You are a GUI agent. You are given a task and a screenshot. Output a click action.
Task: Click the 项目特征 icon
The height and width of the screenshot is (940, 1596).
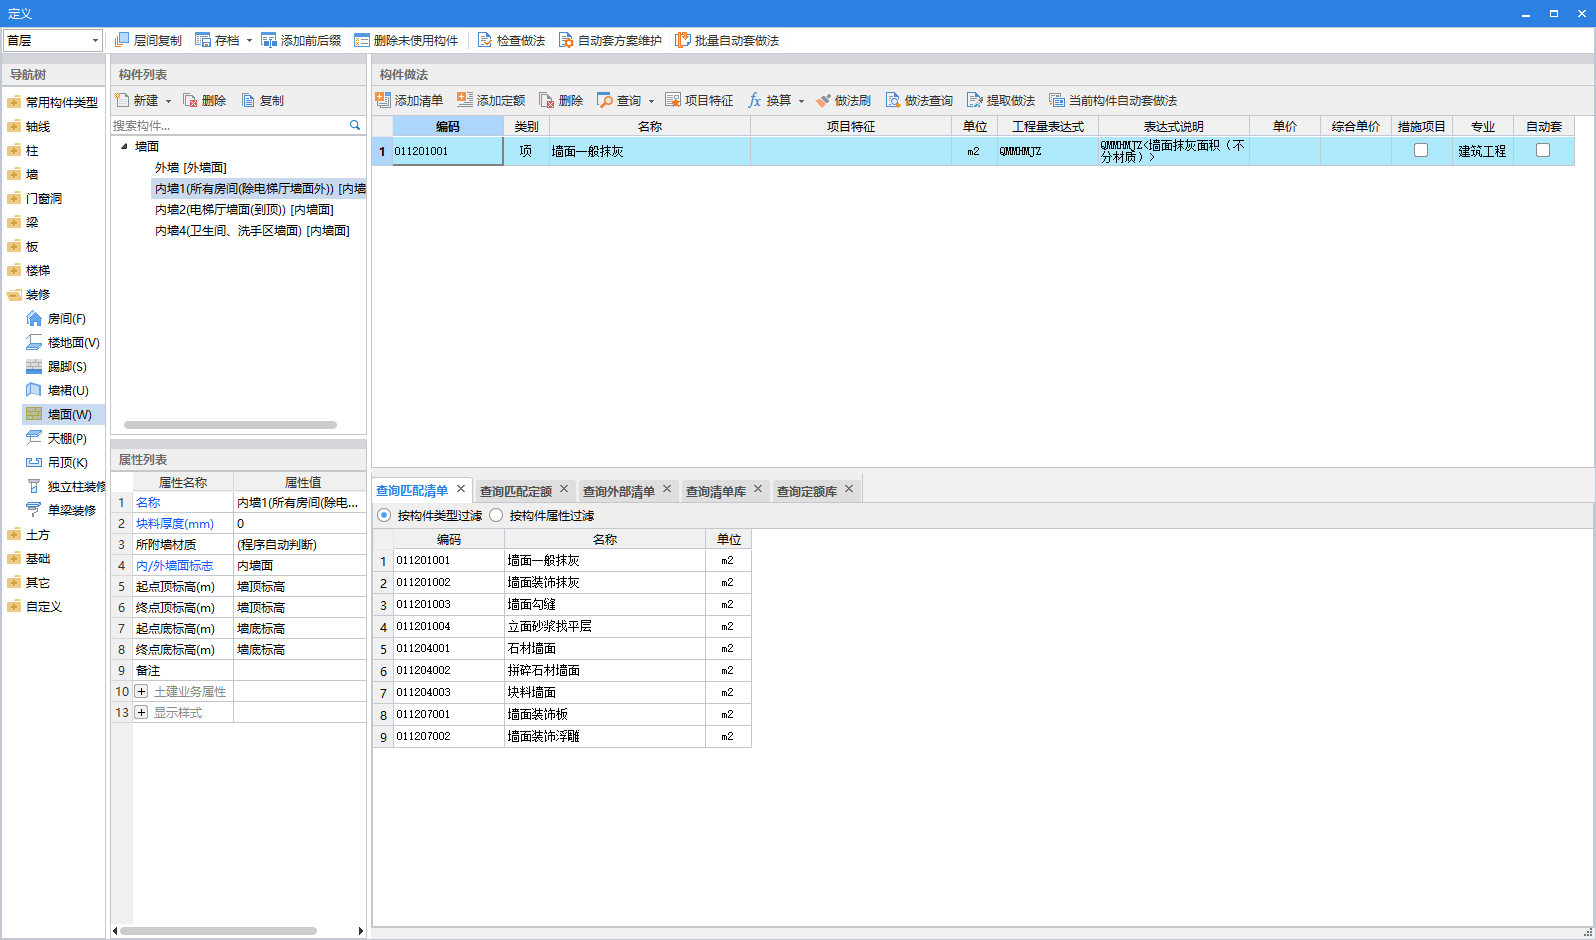point(673,100)
